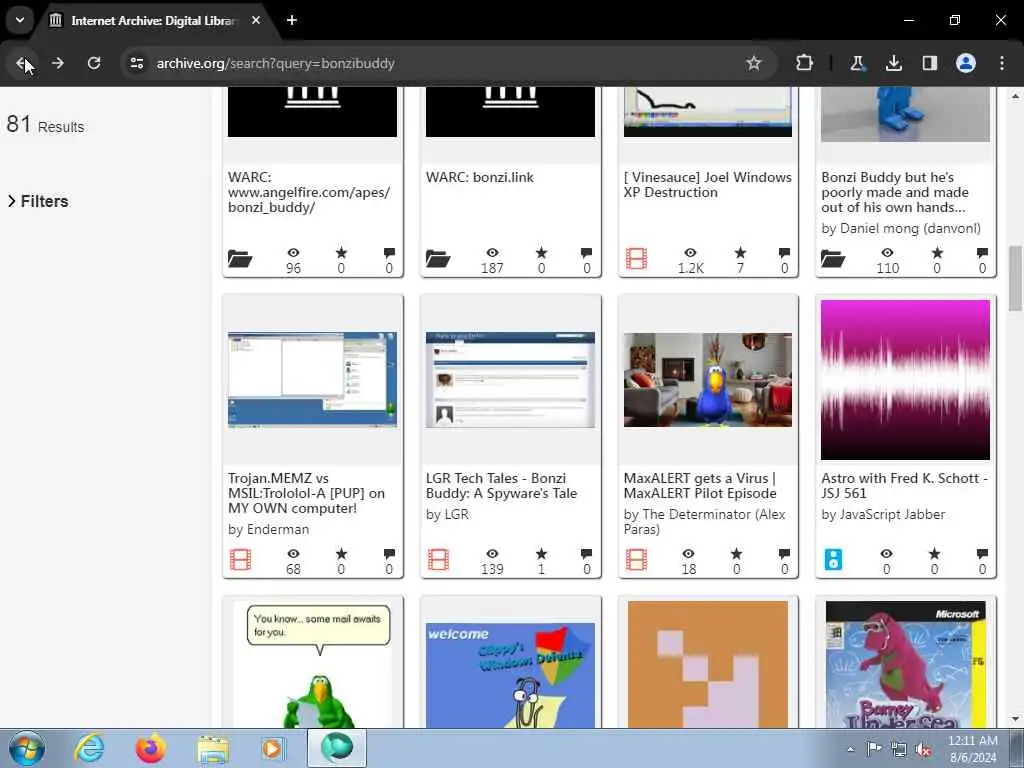This screenshot has height=768, width=1024.
Task: Click the MaxALERT blue bird thumbnail
Action: coord(708,379)
